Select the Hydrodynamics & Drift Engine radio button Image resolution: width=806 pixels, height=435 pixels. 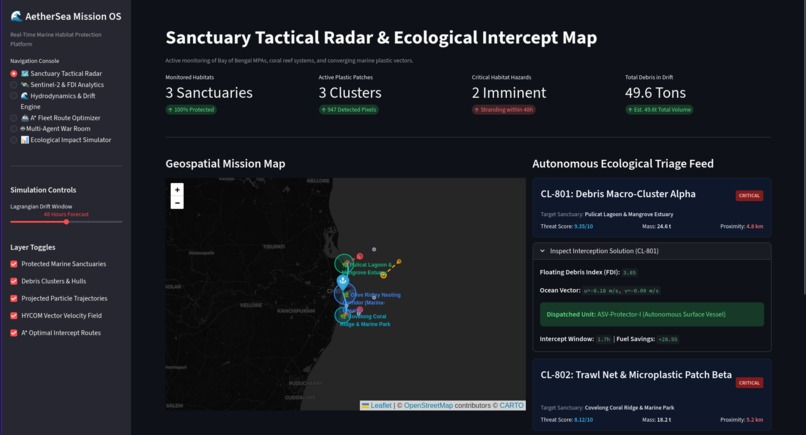14,96
